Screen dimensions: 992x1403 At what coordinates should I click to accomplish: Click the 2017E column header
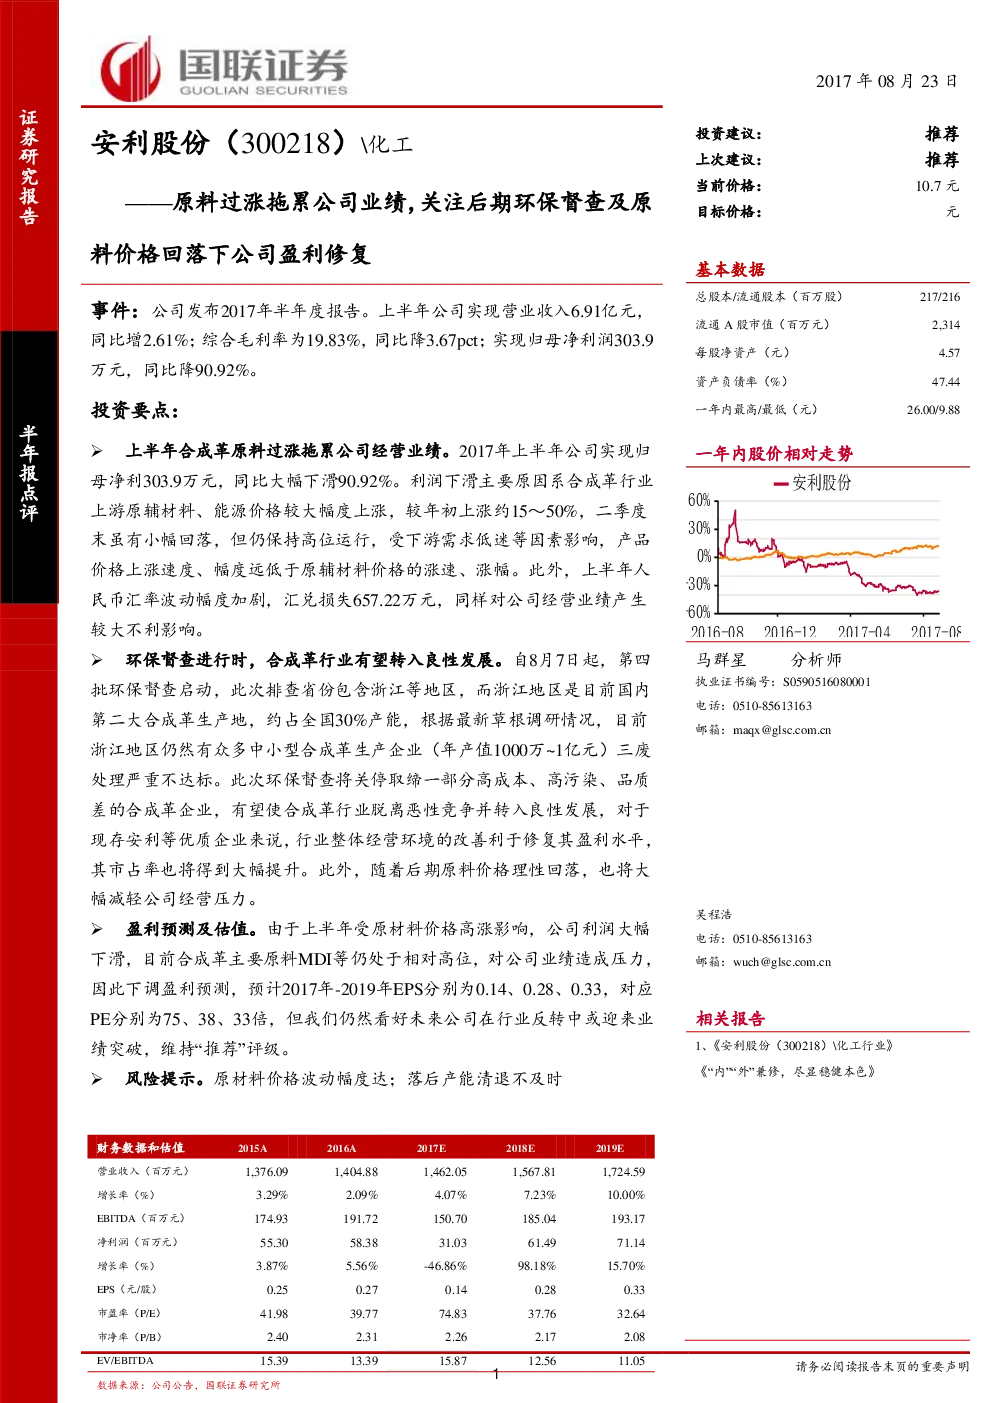431,1149
